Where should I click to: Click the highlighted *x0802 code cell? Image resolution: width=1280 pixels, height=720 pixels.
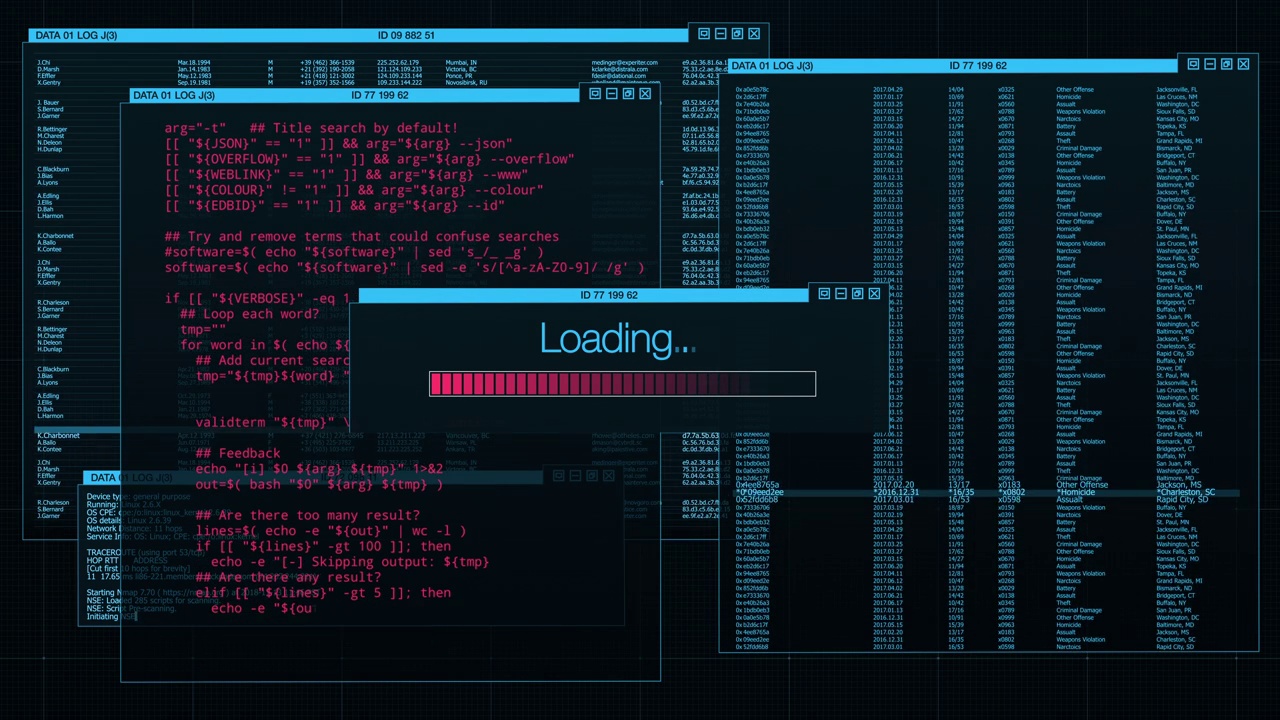click(1012, 492)
